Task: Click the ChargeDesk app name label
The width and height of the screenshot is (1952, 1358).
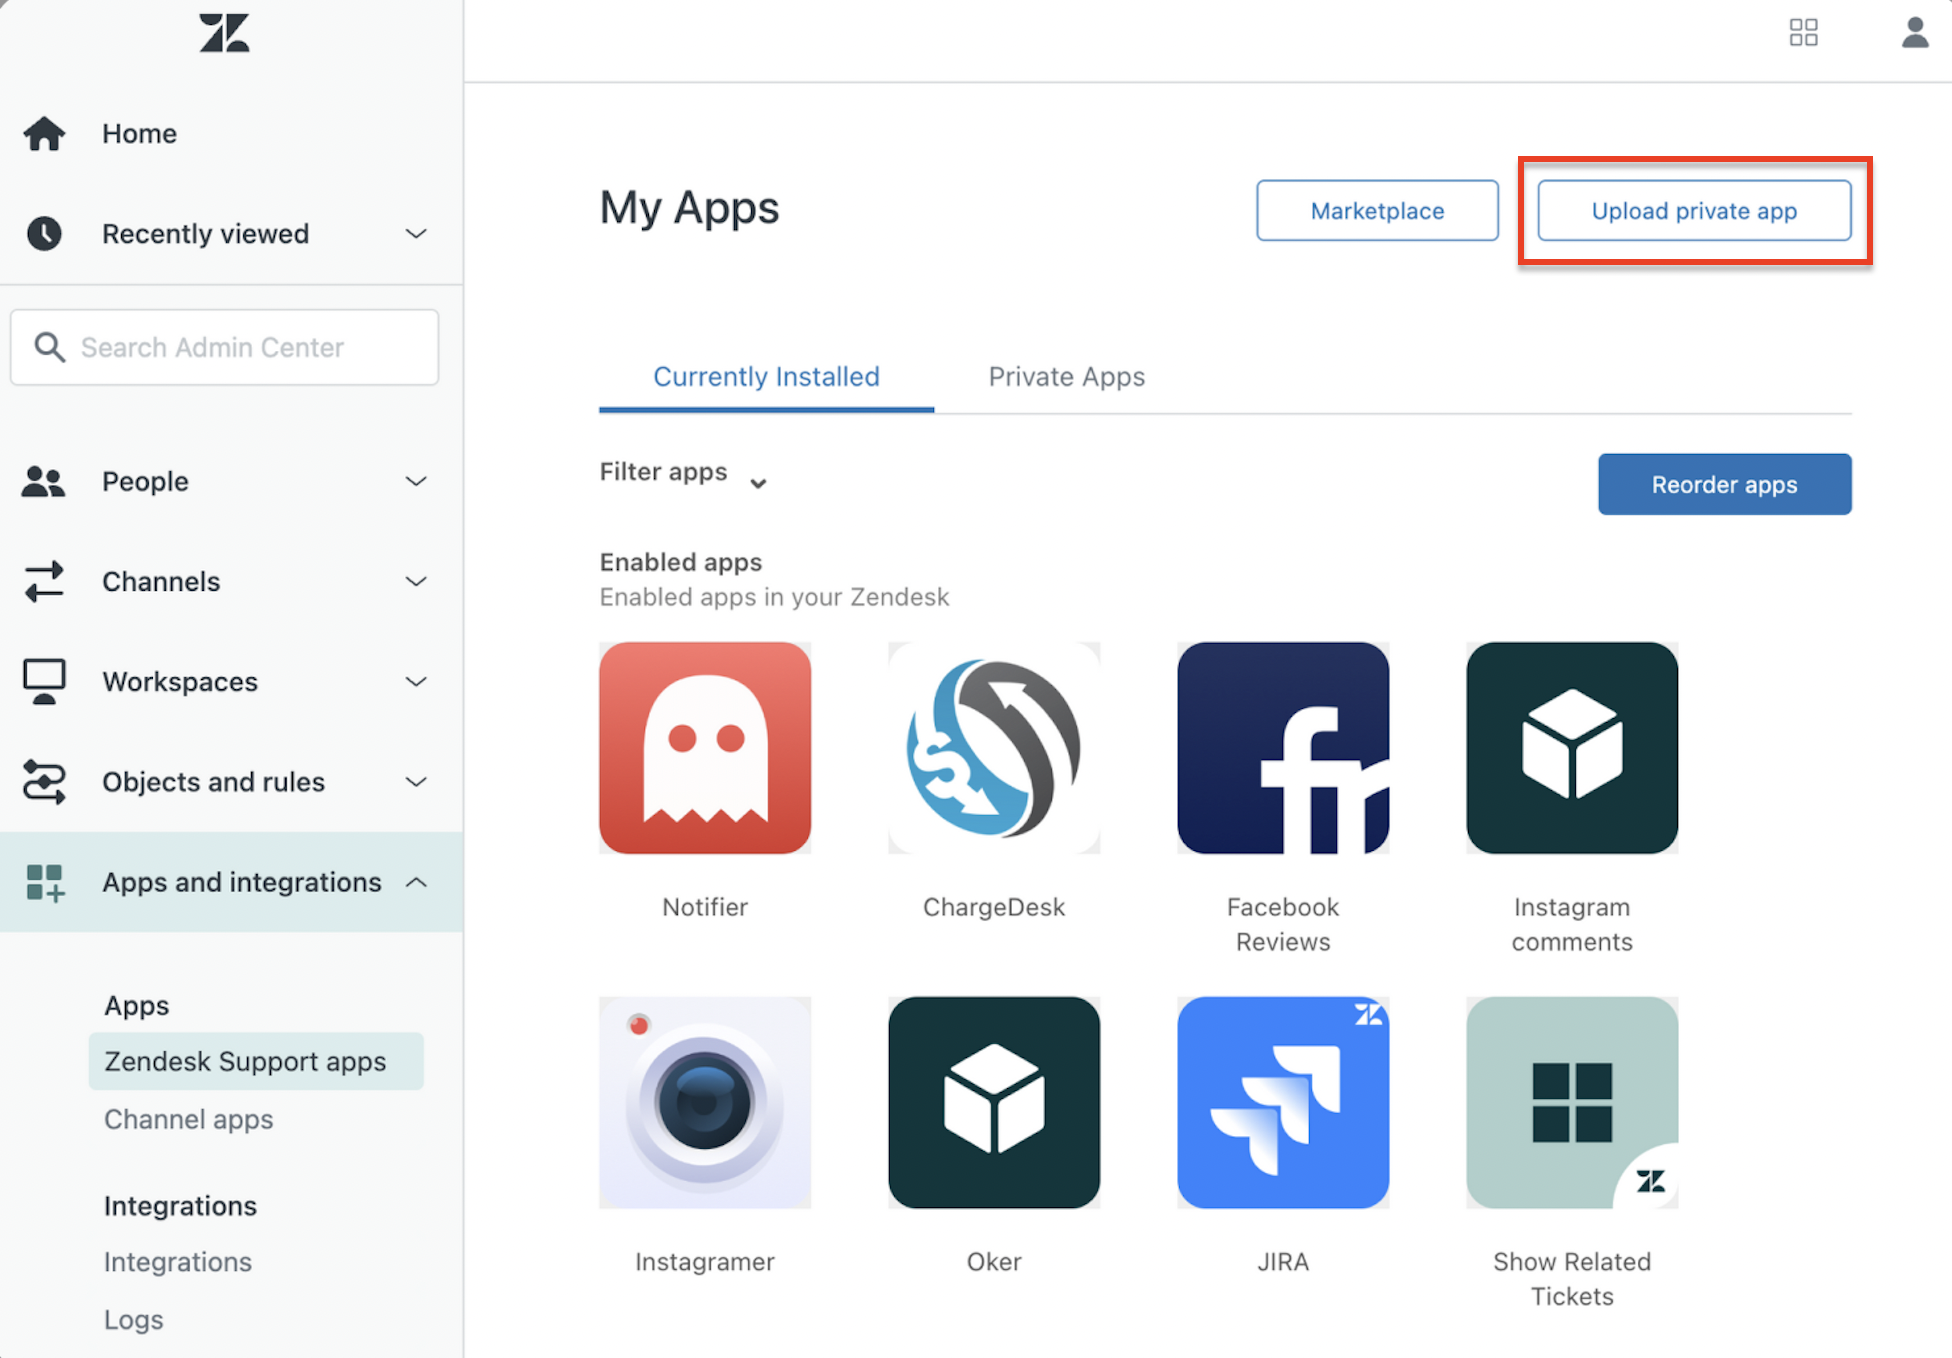Action: pos(994,907)
